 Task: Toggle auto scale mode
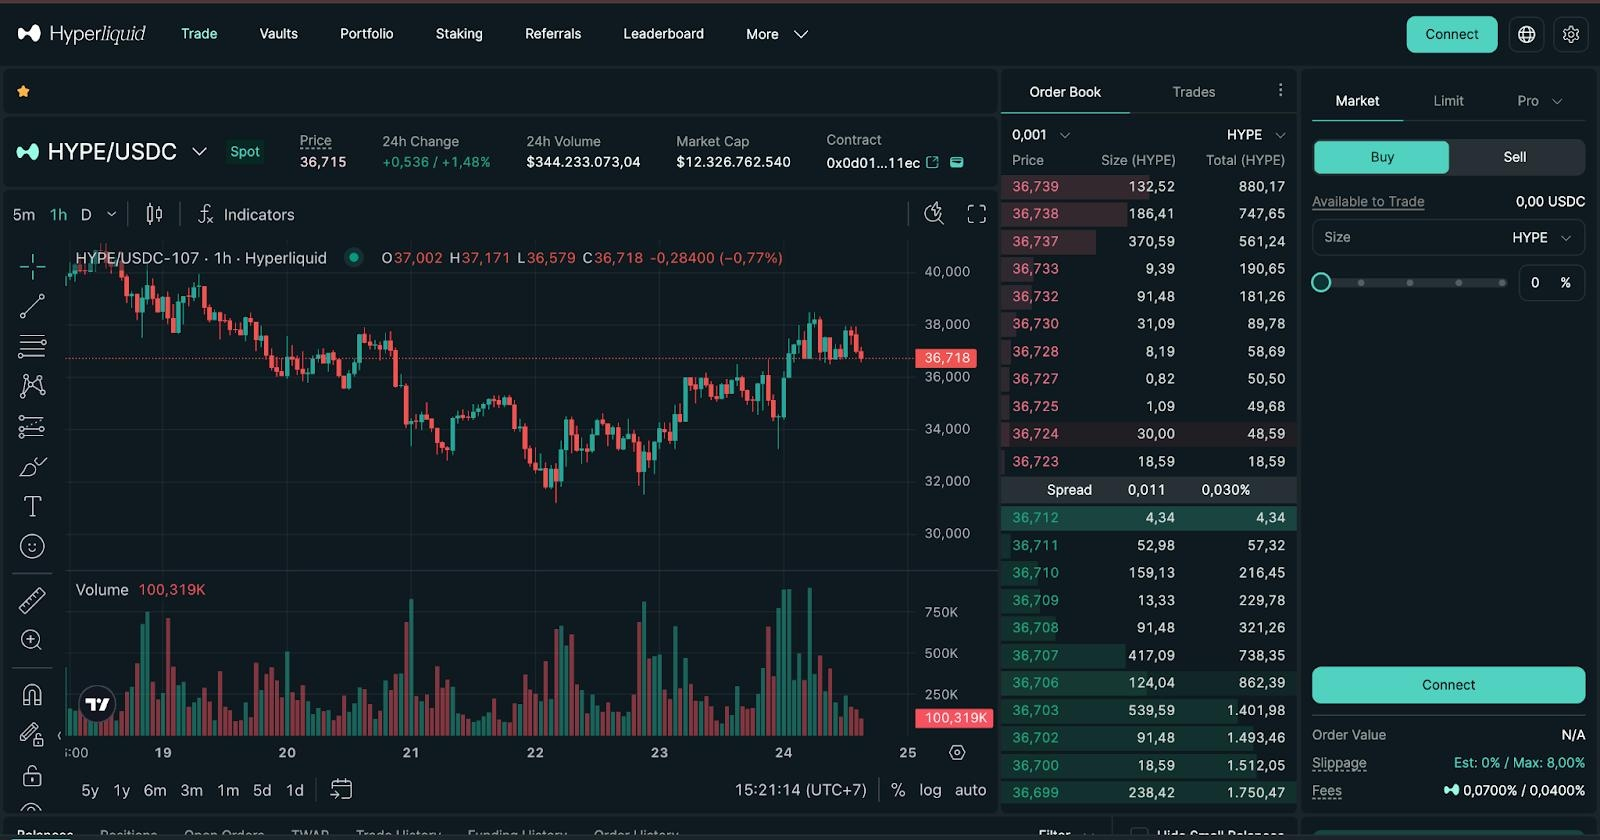point(970,790)
